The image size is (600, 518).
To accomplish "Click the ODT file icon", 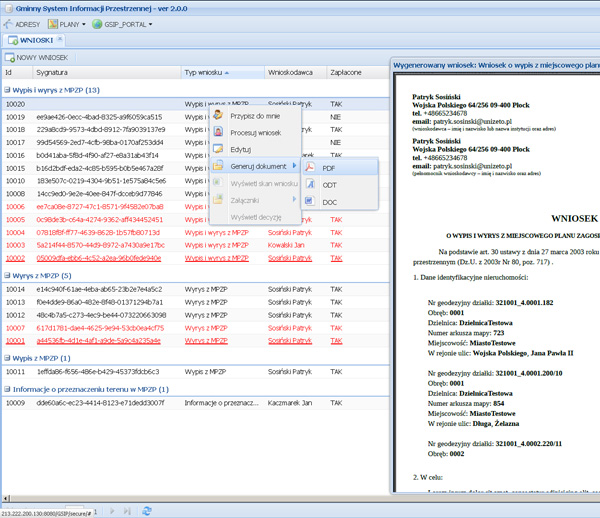I will 310,184.
